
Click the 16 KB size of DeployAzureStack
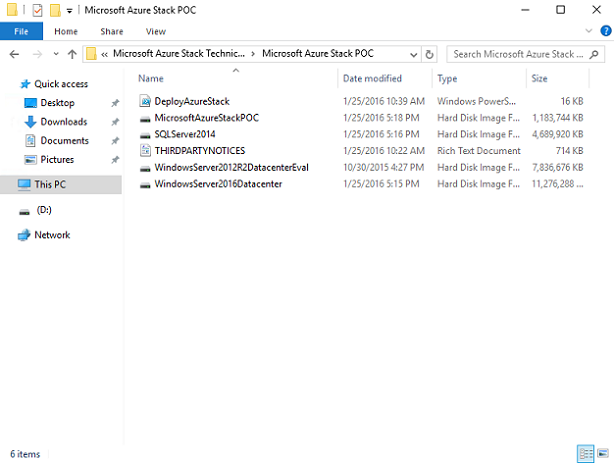pos(572,101)
